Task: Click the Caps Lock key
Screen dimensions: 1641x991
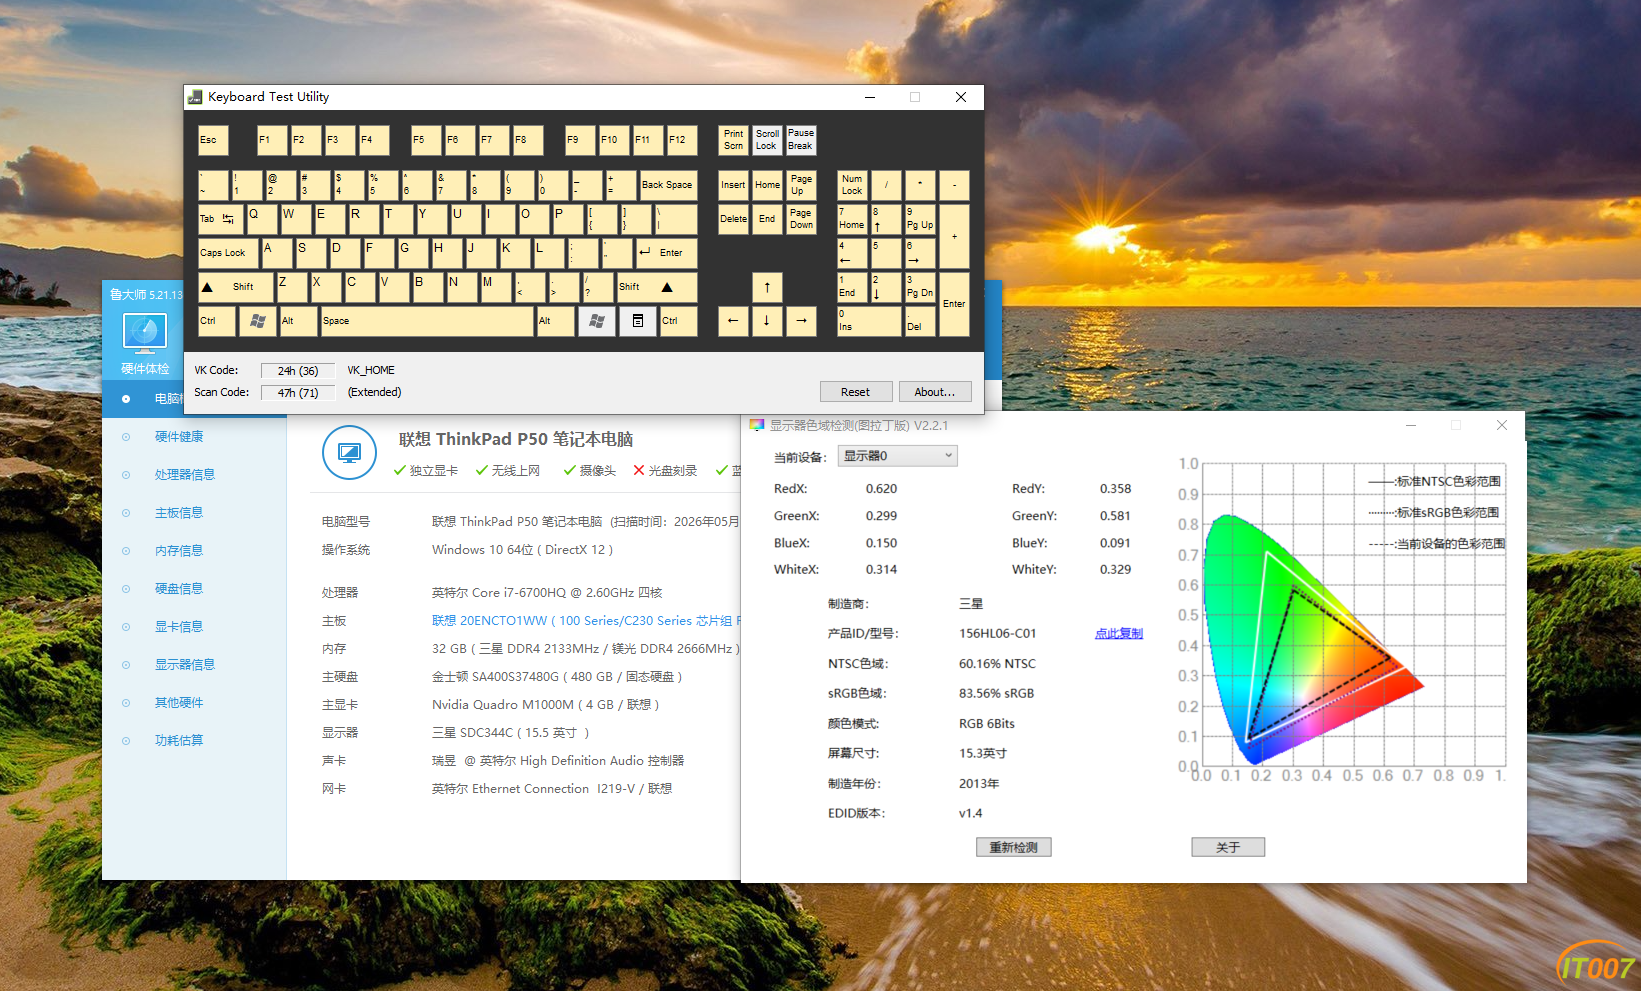Action: click(x=228, y=253)
